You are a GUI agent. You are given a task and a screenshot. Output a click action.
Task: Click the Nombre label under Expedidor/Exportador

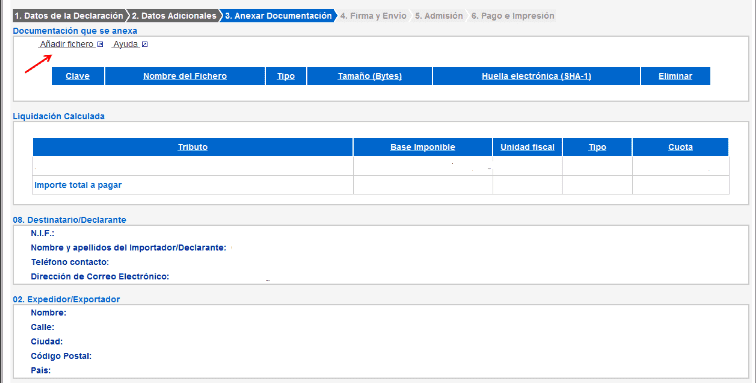tap(48, 313)
